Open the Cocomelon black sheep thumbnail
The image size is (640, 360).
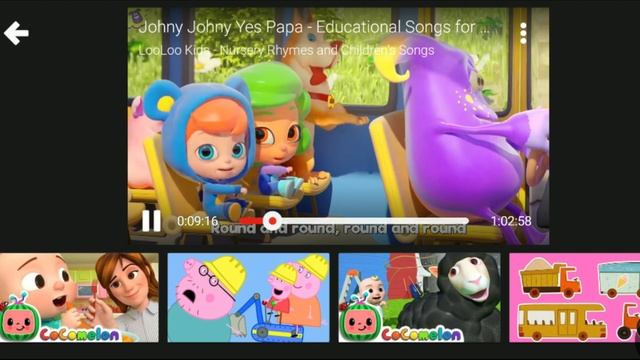pyautogui.click(x=419, y=298)
